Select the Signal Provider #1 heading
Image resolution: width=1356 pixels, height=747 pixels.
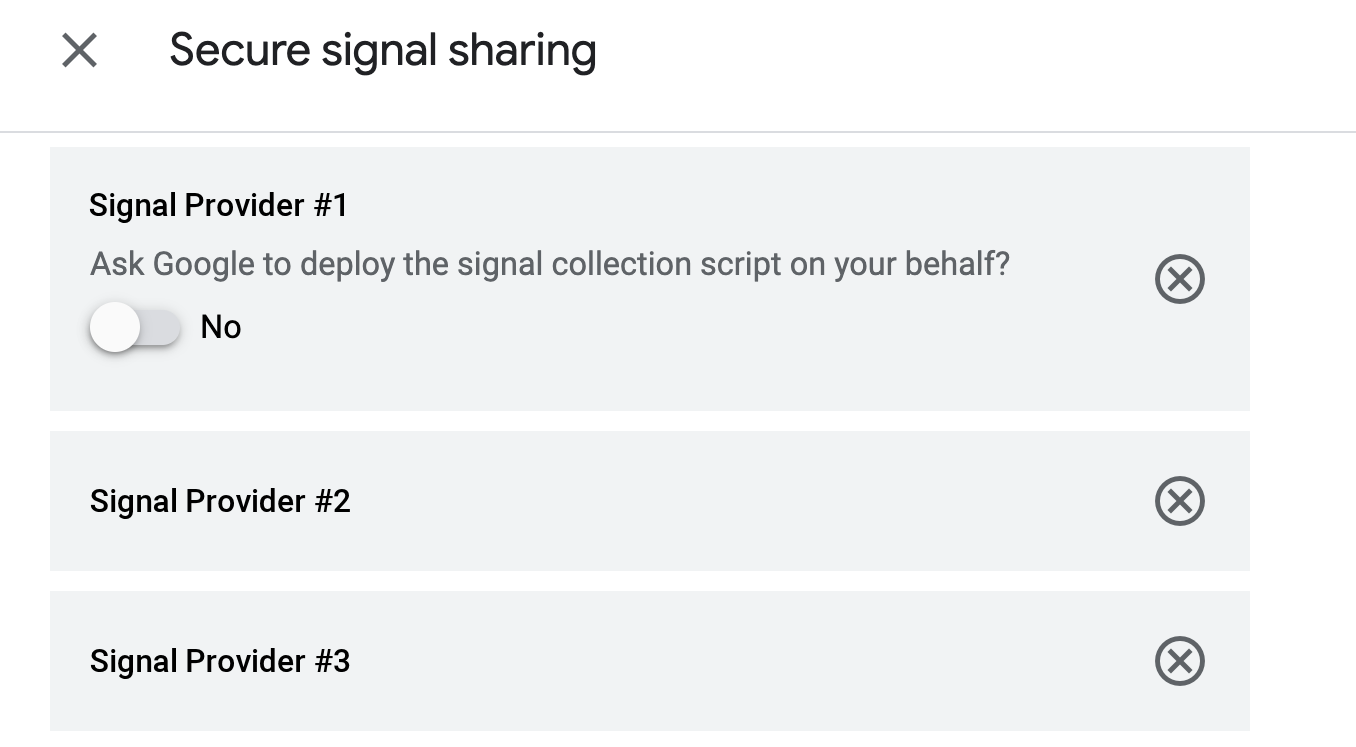(219, 205)
